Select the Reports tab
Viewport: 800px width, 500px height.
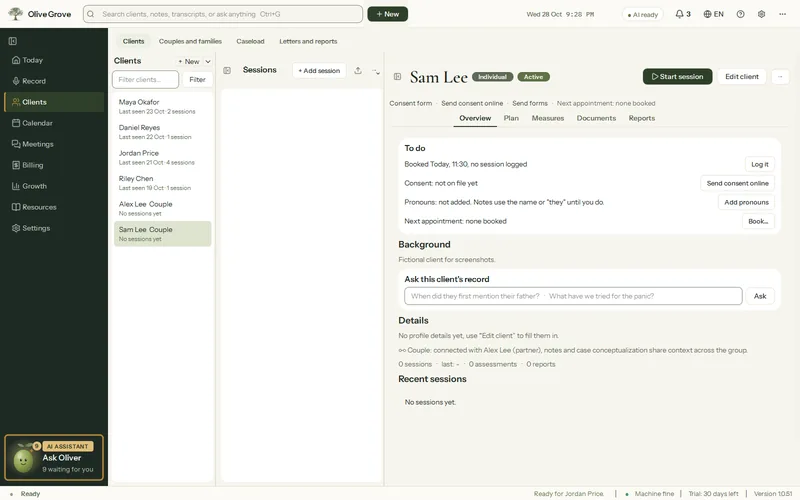(642, 118)
